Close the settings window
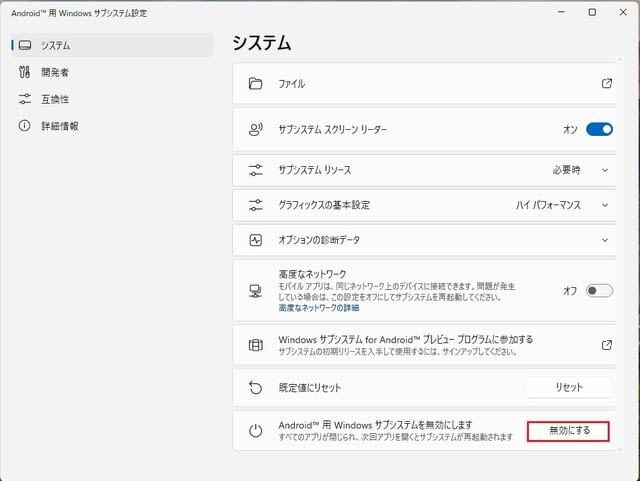 tap(623, 12)
